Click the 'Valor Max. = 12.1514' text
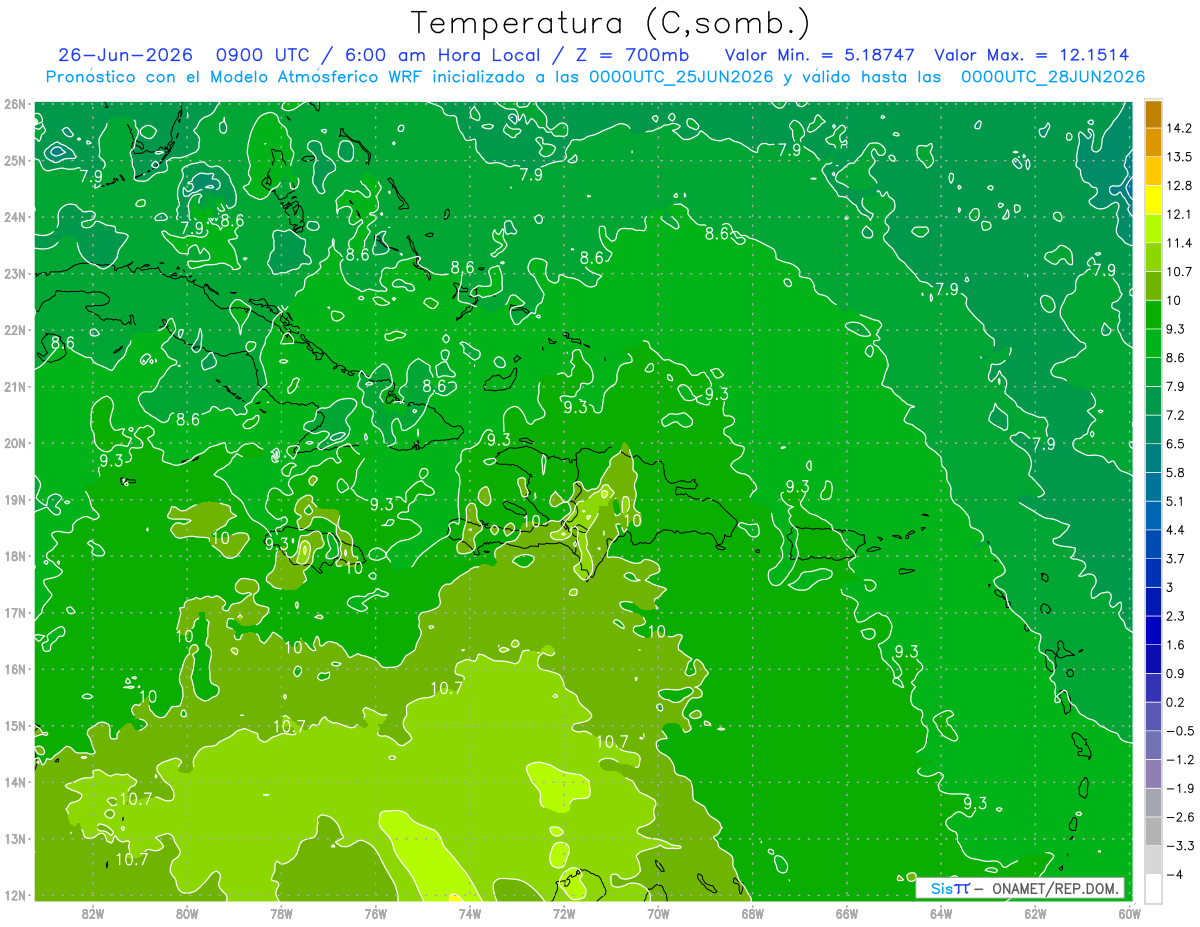The width and height of the screenshot is (1200, 927). [1032, 55]
